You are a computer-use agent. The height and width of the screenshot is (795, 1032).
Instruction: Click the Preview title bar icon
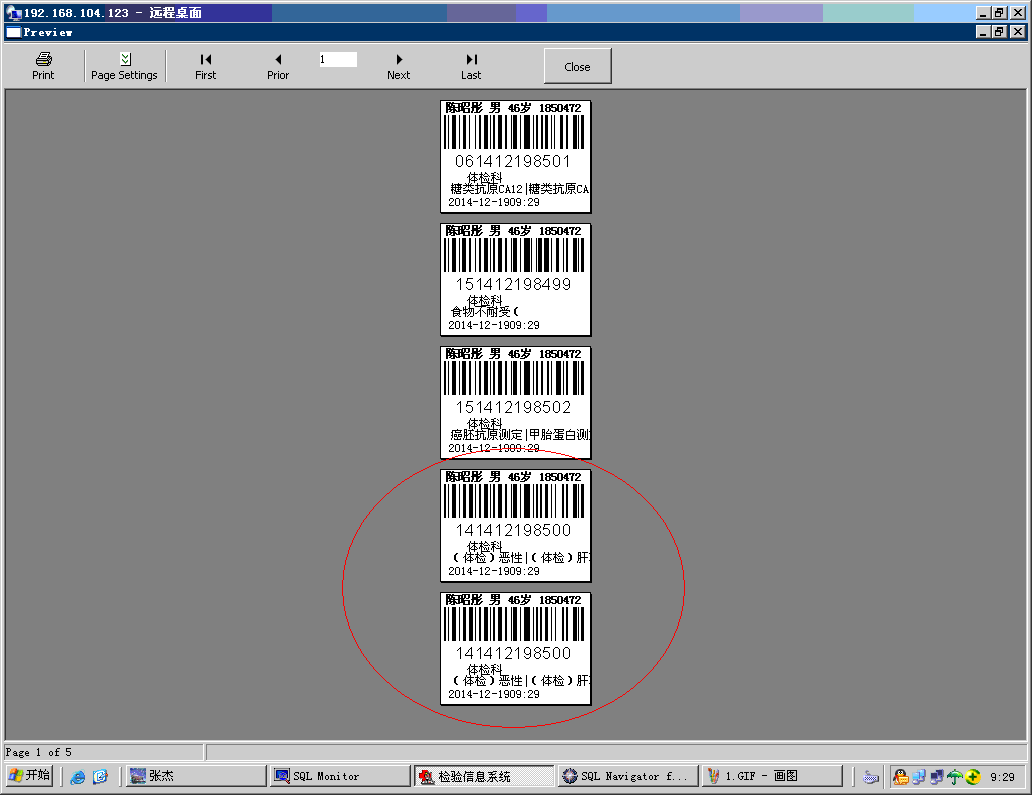14,32
